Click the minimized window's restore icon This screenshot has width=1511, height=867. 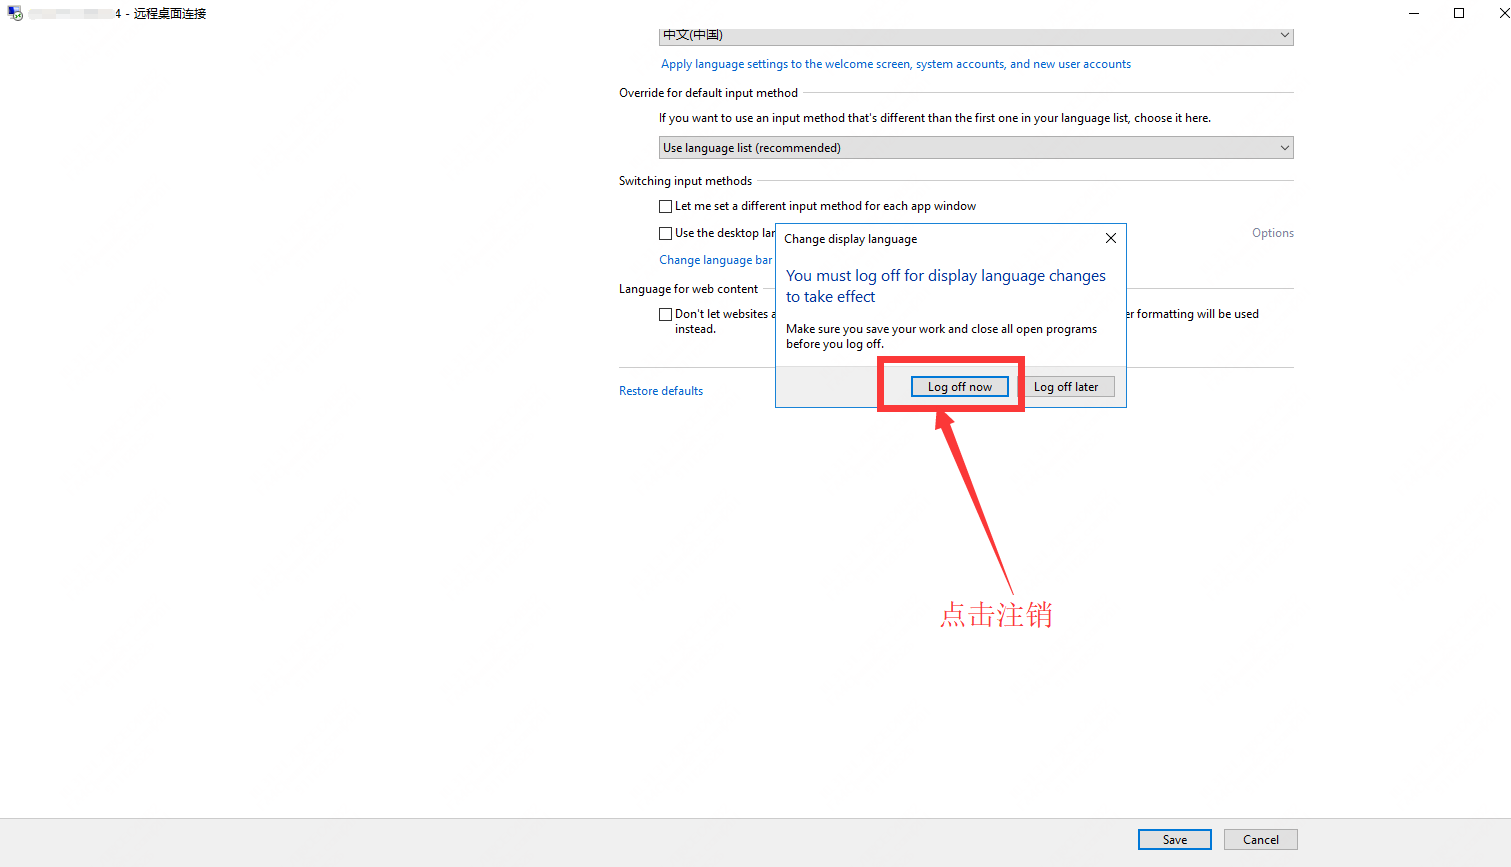[x=1459, y=13]
